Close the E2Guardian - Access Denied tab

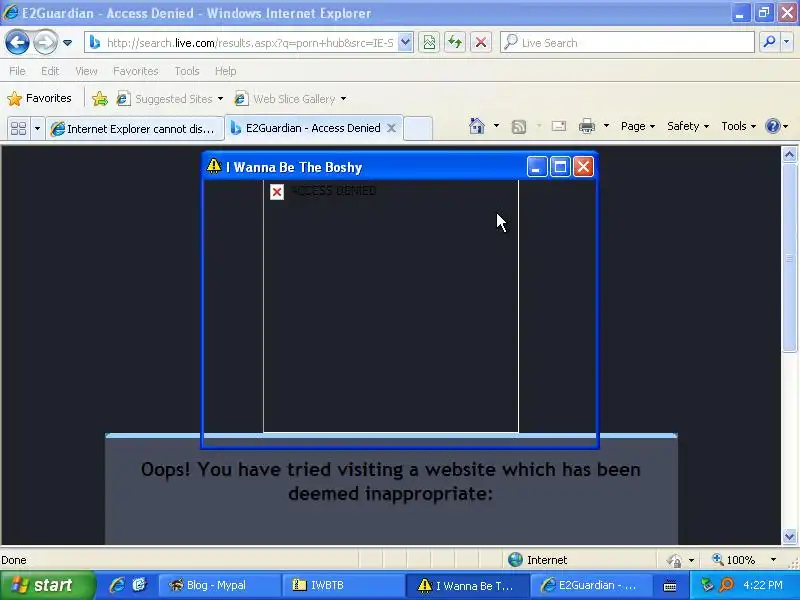pos(391,128)
